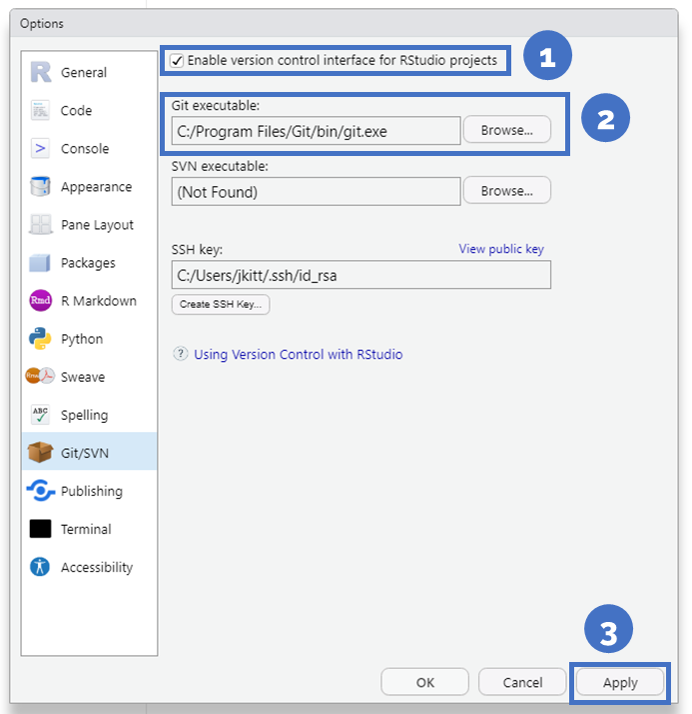Open the View public key link

501,249
